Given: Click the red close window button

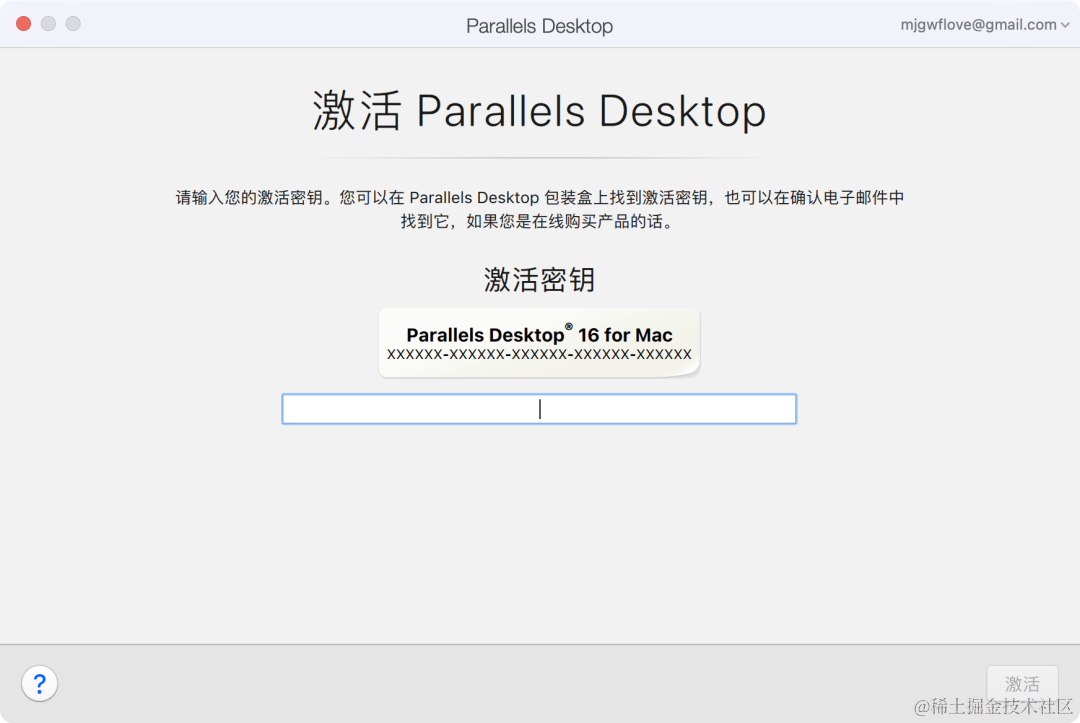Looking at the screenshot, I should (x=23, y=23).
